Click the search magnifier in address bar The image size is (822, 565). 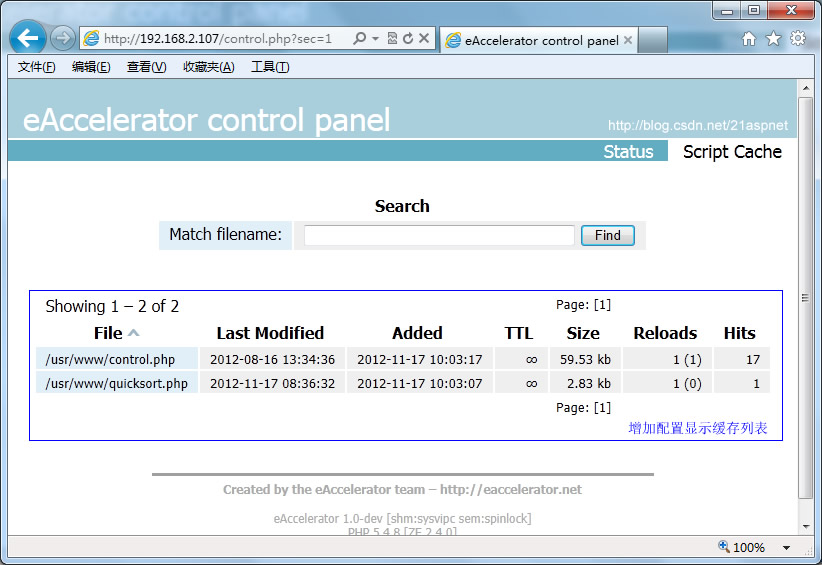pyautogui.click(x=360, y=38)
